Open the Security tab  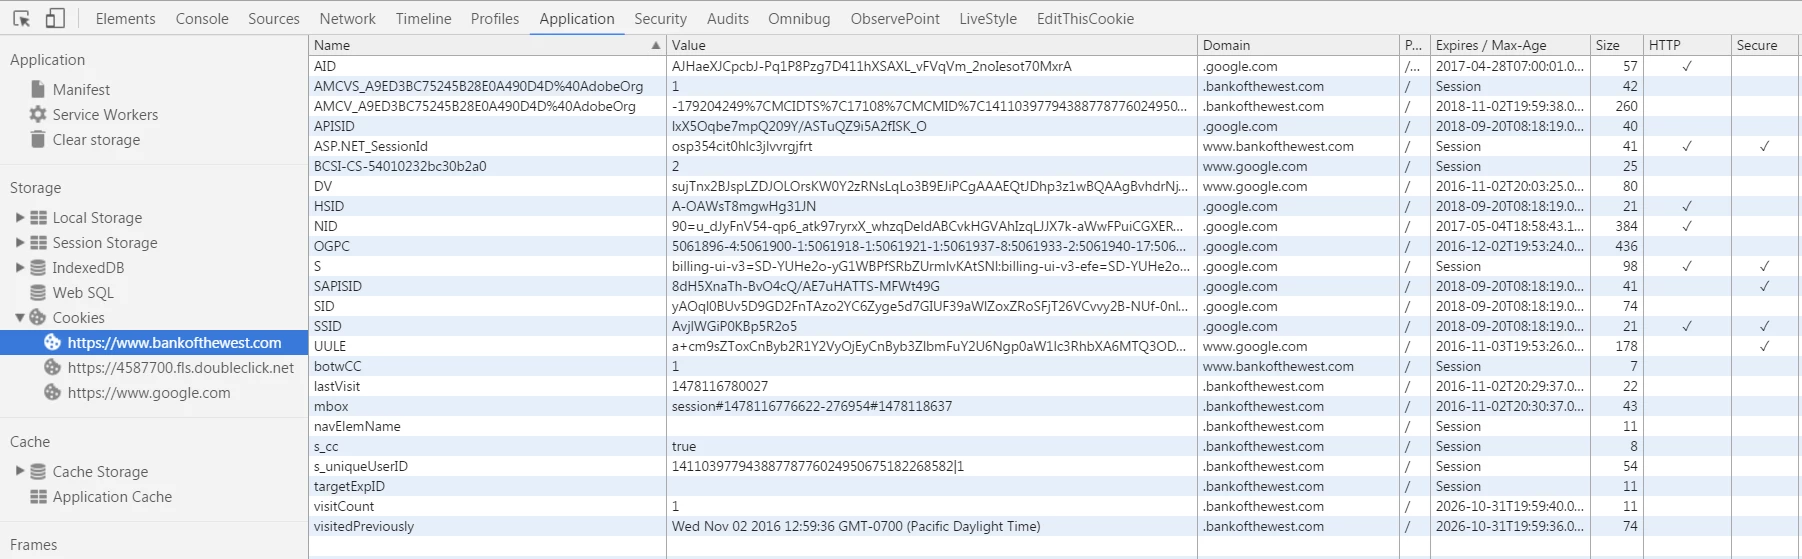[x=660, y=18]
